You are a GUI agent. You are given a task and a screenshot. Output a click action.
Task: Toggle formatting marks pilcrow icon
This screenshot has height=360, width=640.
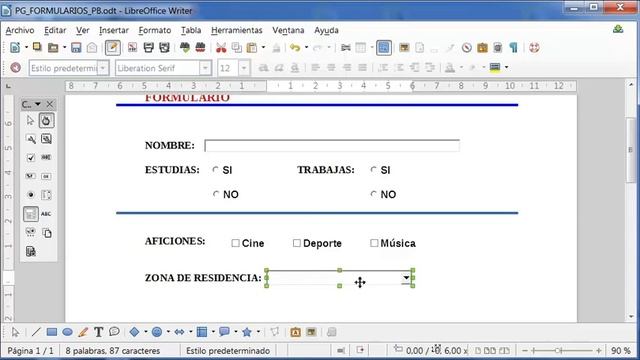(513, 48)
